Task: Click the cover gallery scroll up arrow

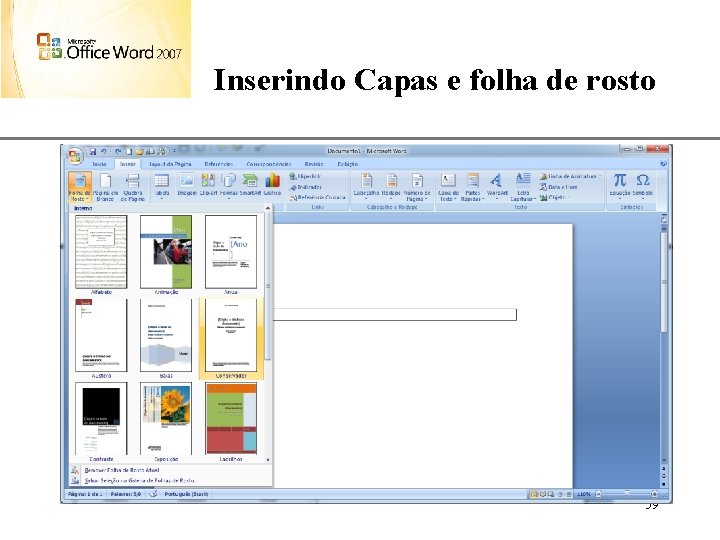Action: 268,208
